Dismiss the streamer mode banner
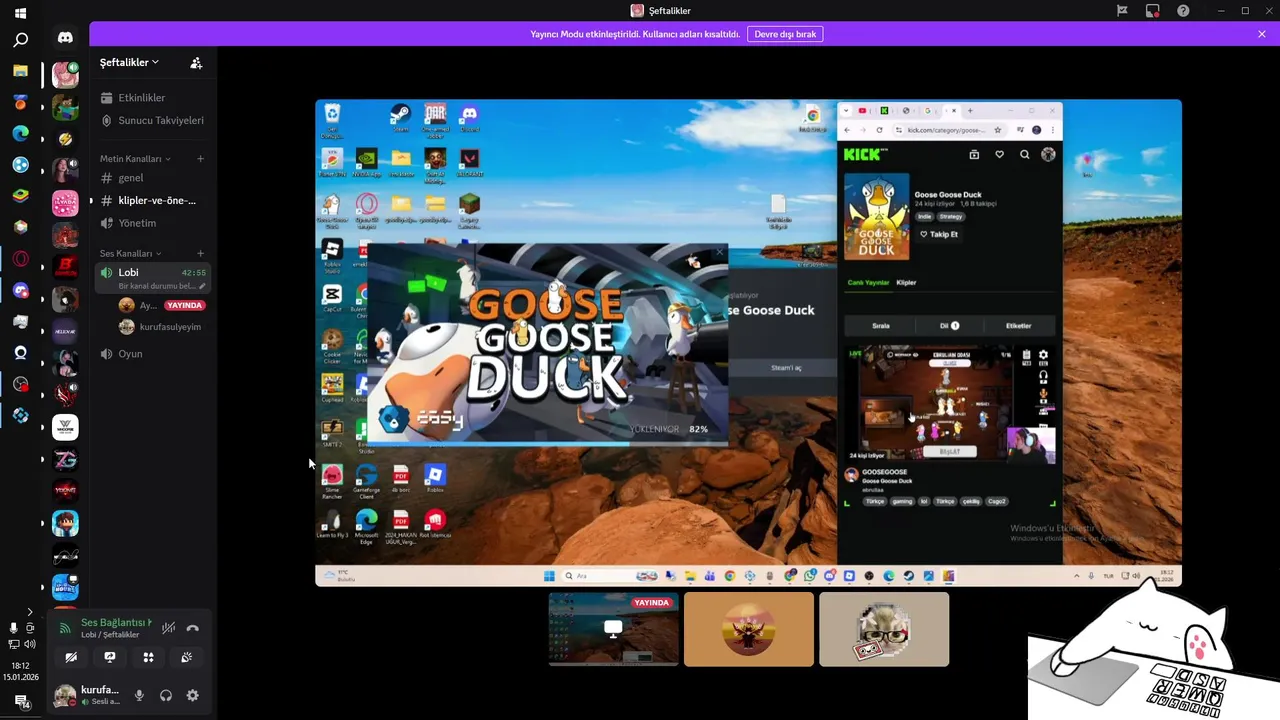The height and width of the screenshot is (720, 1280). (1262, 34)
